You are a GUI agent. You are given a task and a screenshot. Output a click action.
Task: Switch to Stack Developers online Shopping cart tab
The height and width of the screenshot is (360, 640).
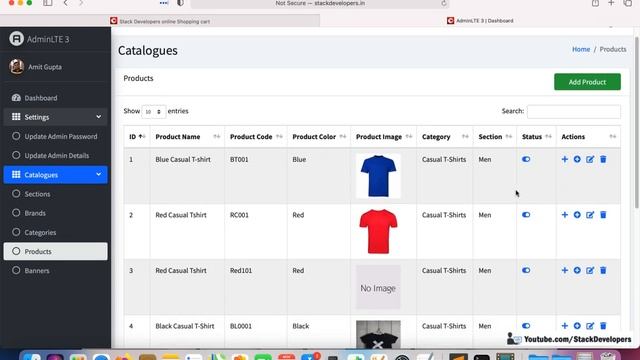click(x=160, y=21)
